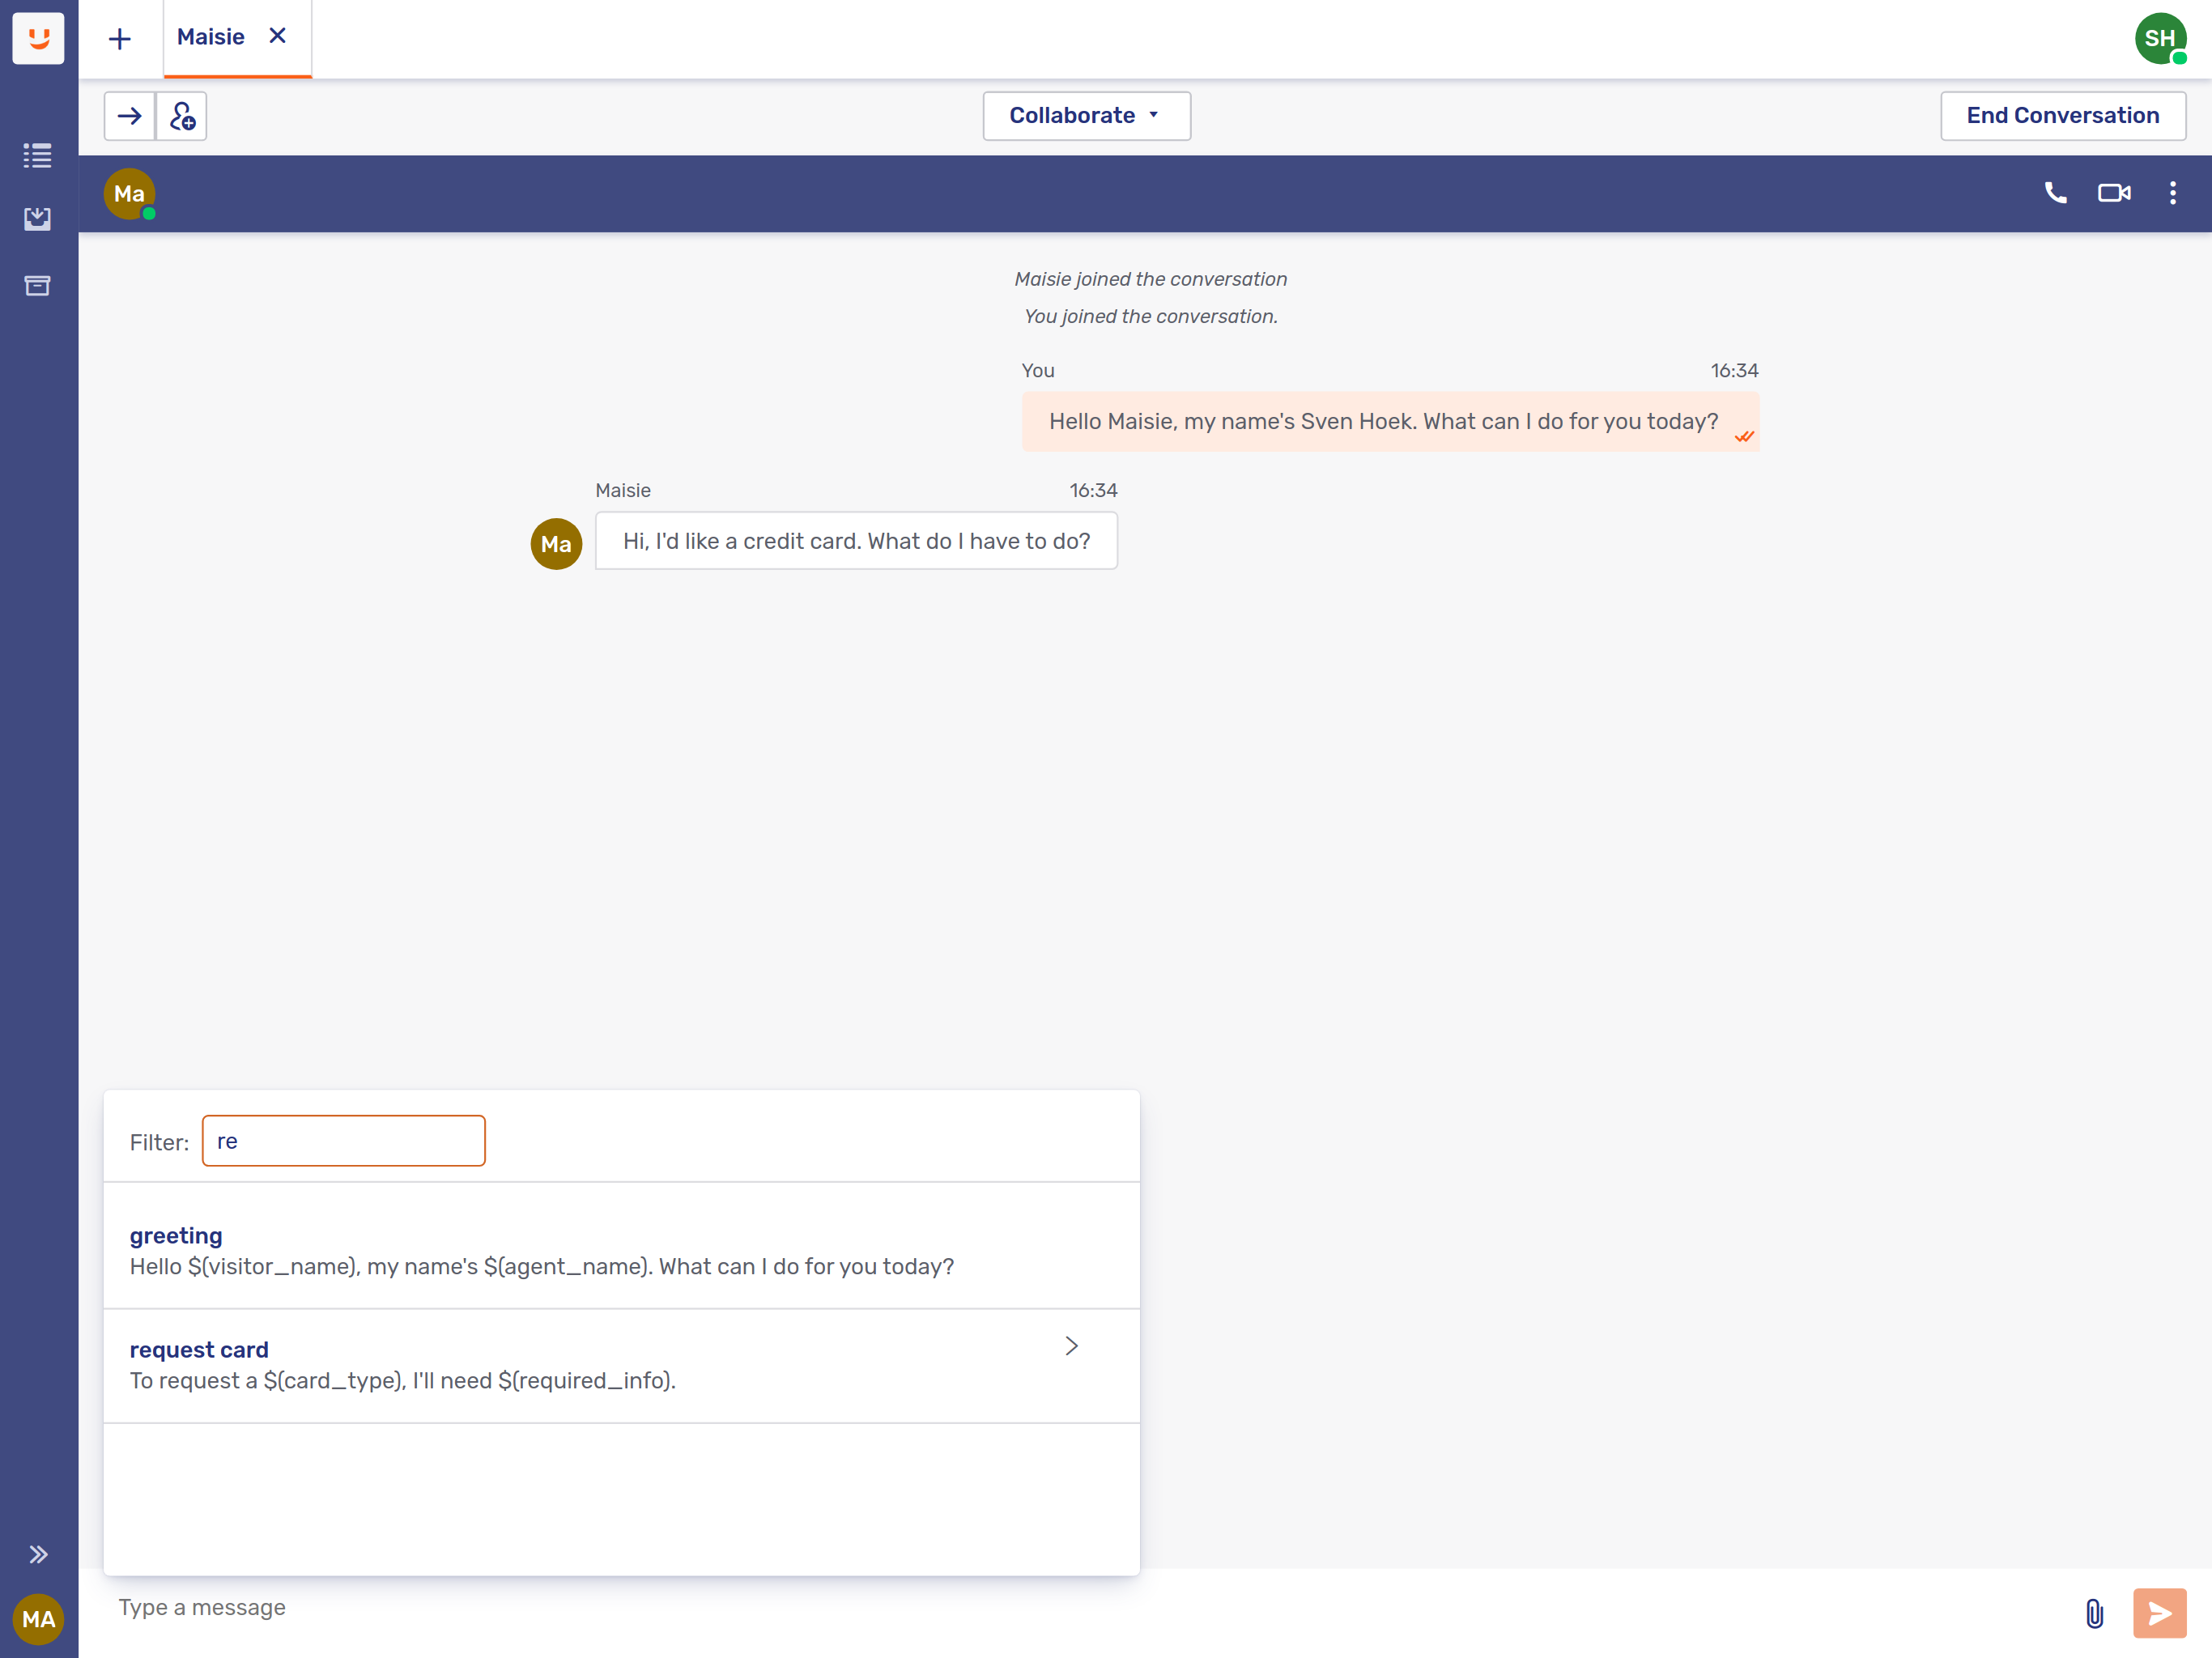Click the canned response Filter field
Screen dimensions: 2212x1658
344,1140
